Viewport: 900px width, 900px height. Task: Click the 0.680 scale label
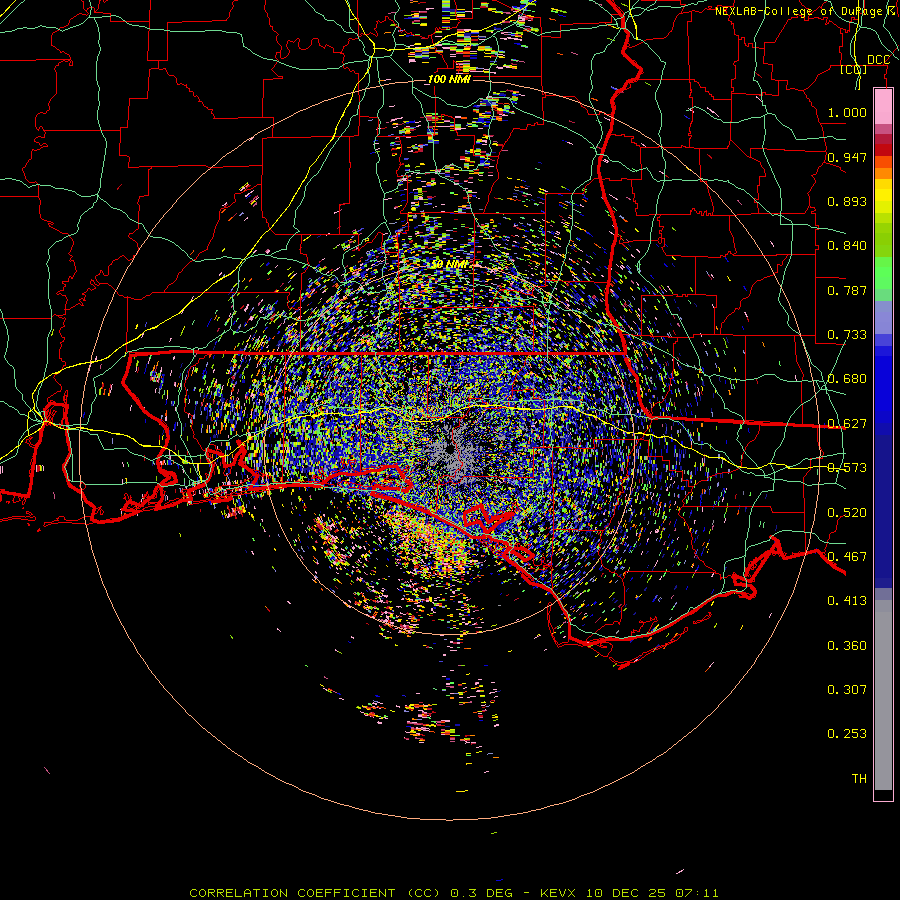tap(847, 379)
